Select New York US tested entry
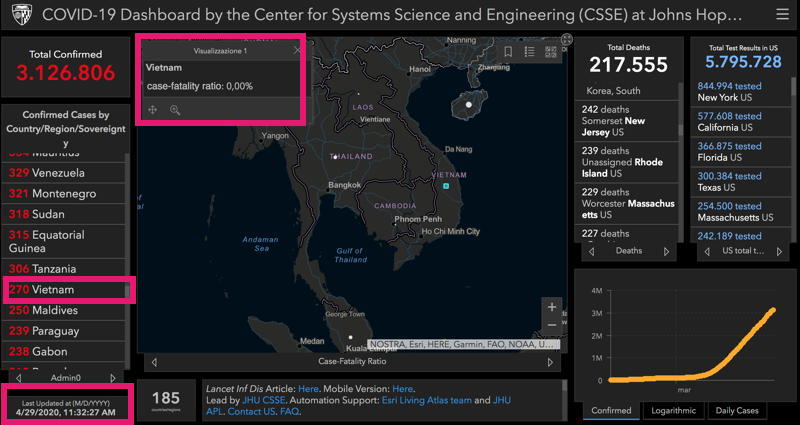 [740, 92]
